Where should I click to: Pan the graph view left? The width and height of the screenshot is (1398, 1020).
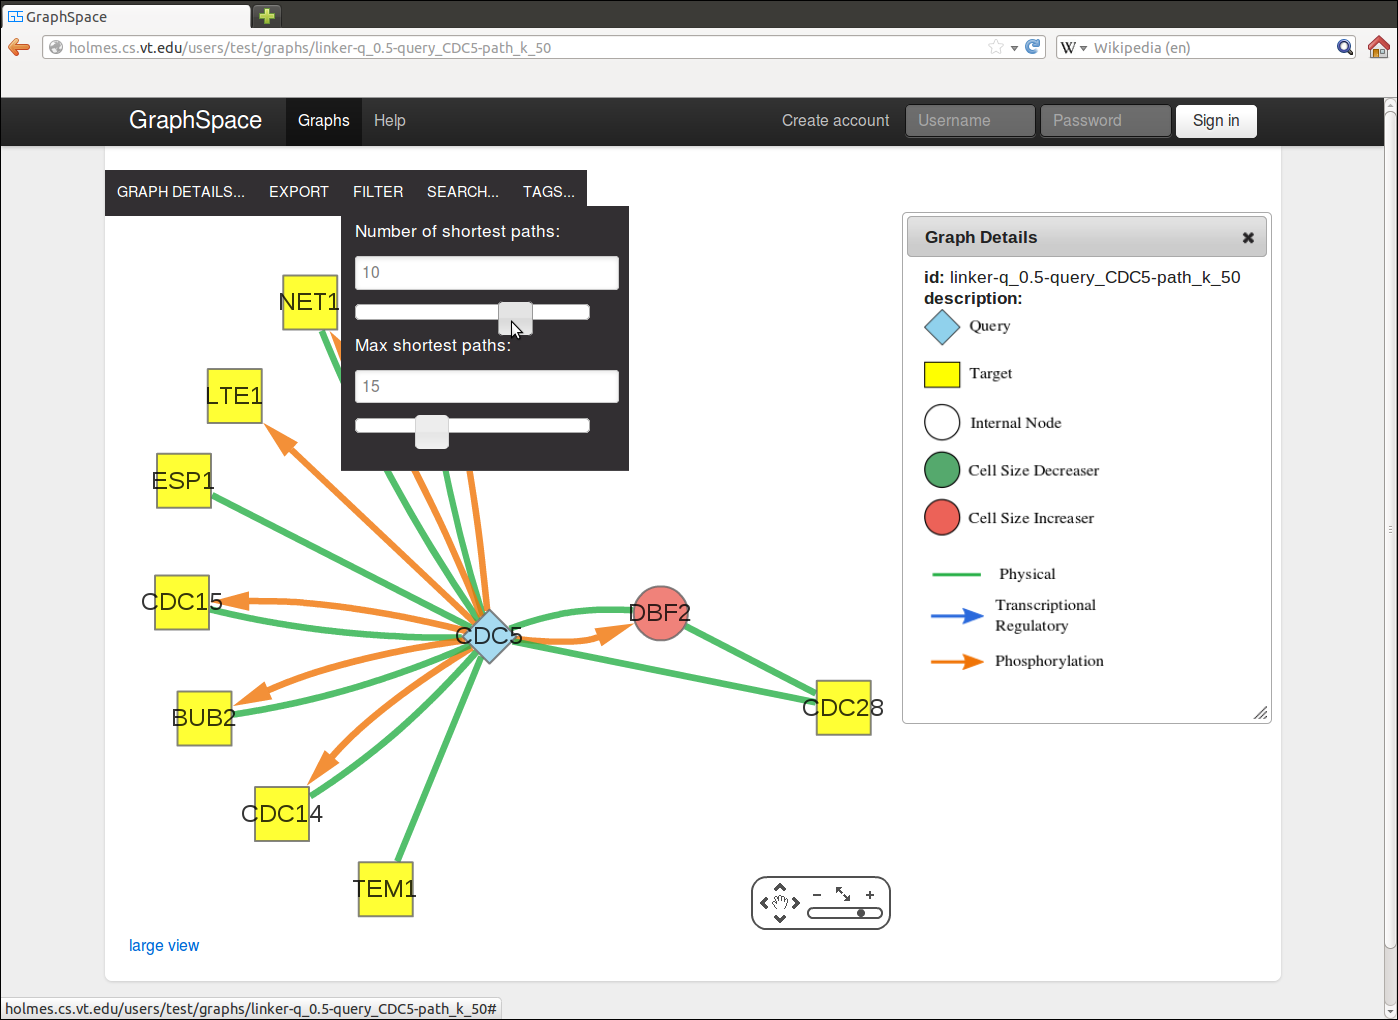764,903
